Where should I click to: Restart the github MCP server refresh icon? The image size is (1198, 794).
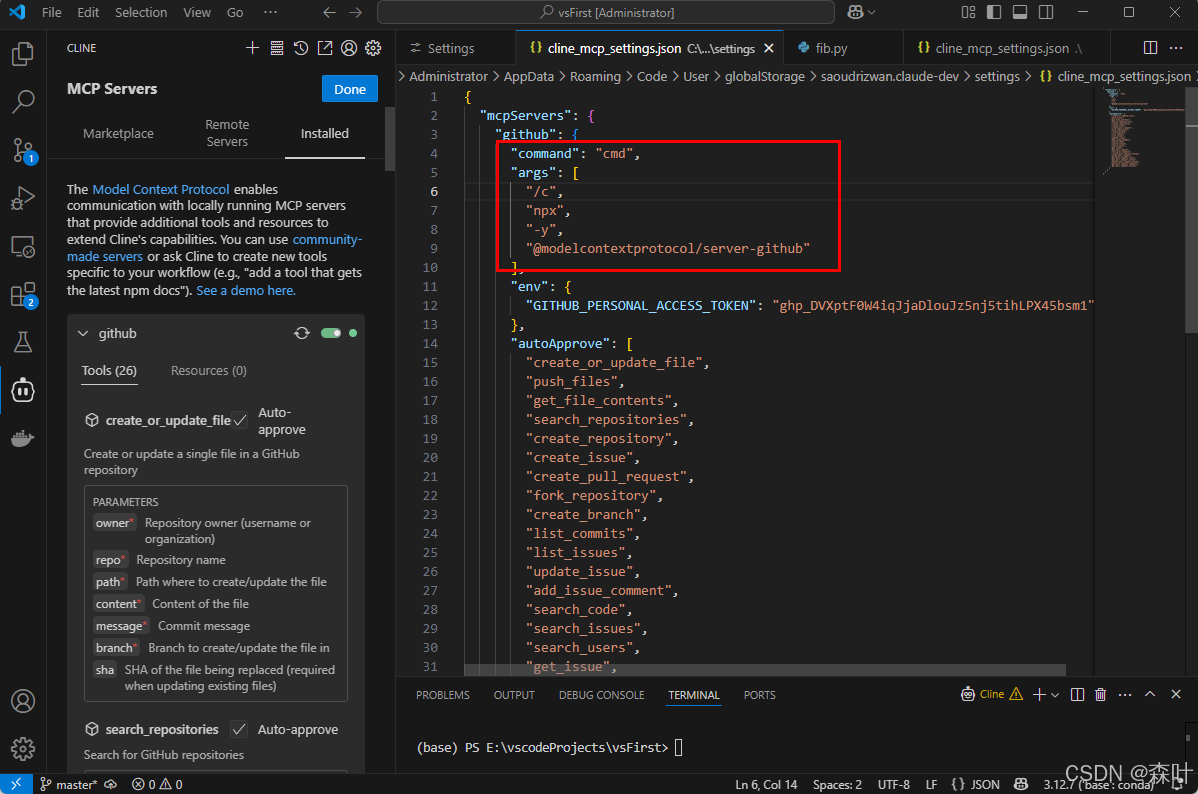coord(302,333)
